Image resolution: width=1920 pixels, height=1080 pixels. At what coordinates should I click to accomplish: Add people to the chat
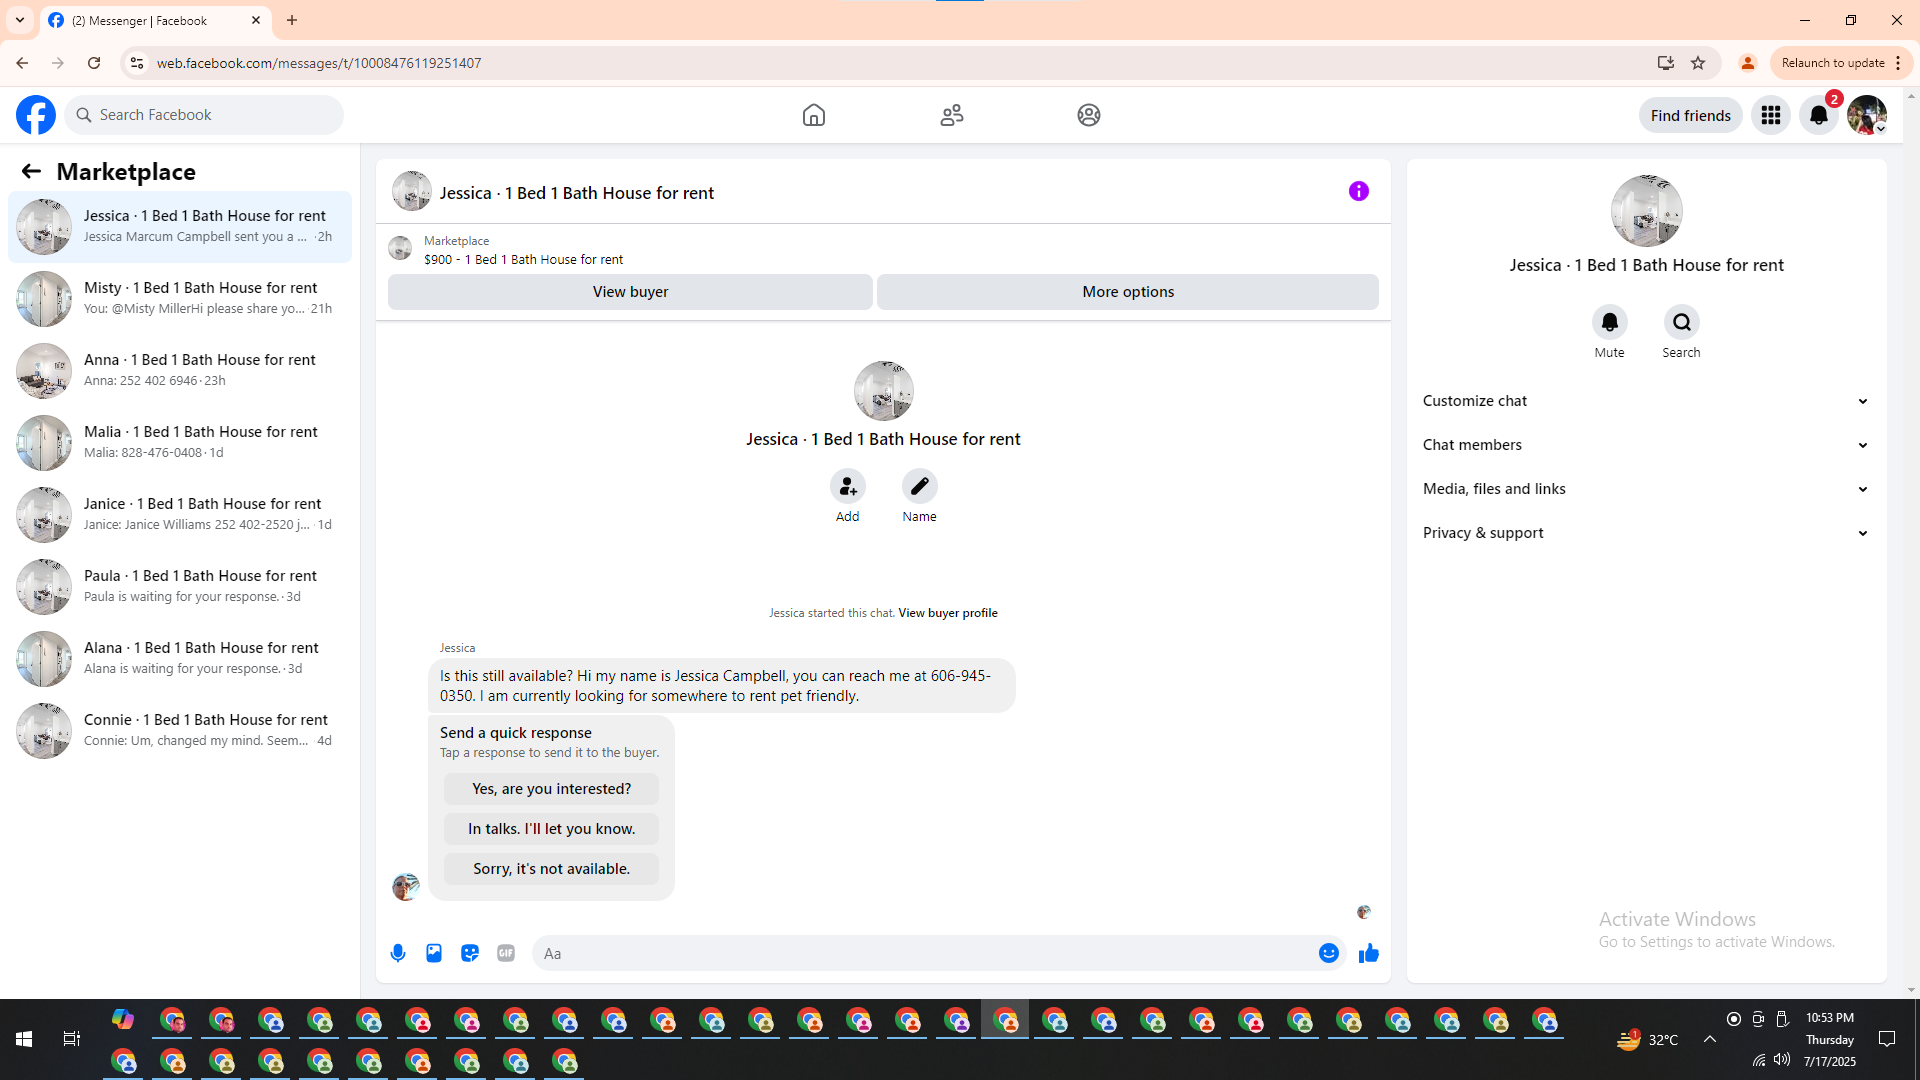(848, 486)
